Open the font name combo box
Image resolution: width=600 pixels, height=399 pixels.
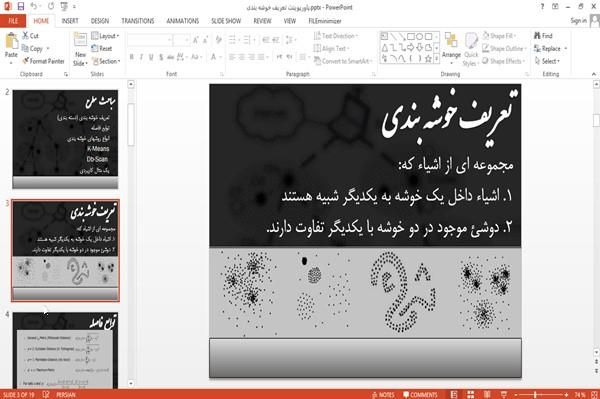pos(149,39)
